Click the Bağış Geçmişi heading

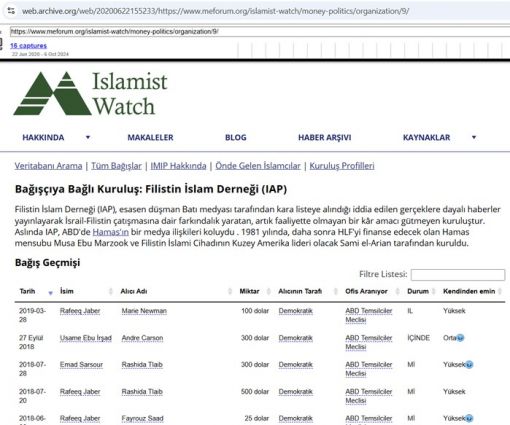point(48,263)
